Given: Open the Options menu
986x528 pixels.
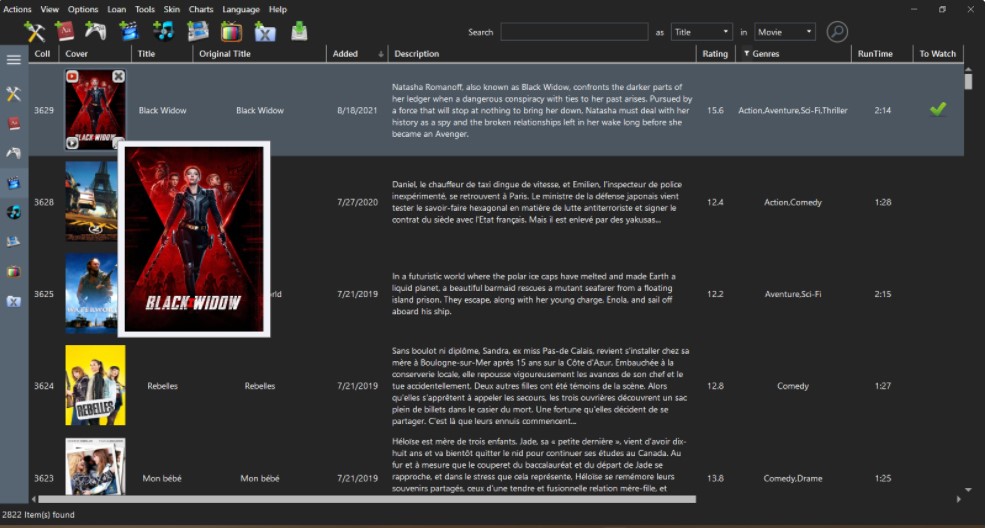Looking at the screenshot, I should pos(83,9).
